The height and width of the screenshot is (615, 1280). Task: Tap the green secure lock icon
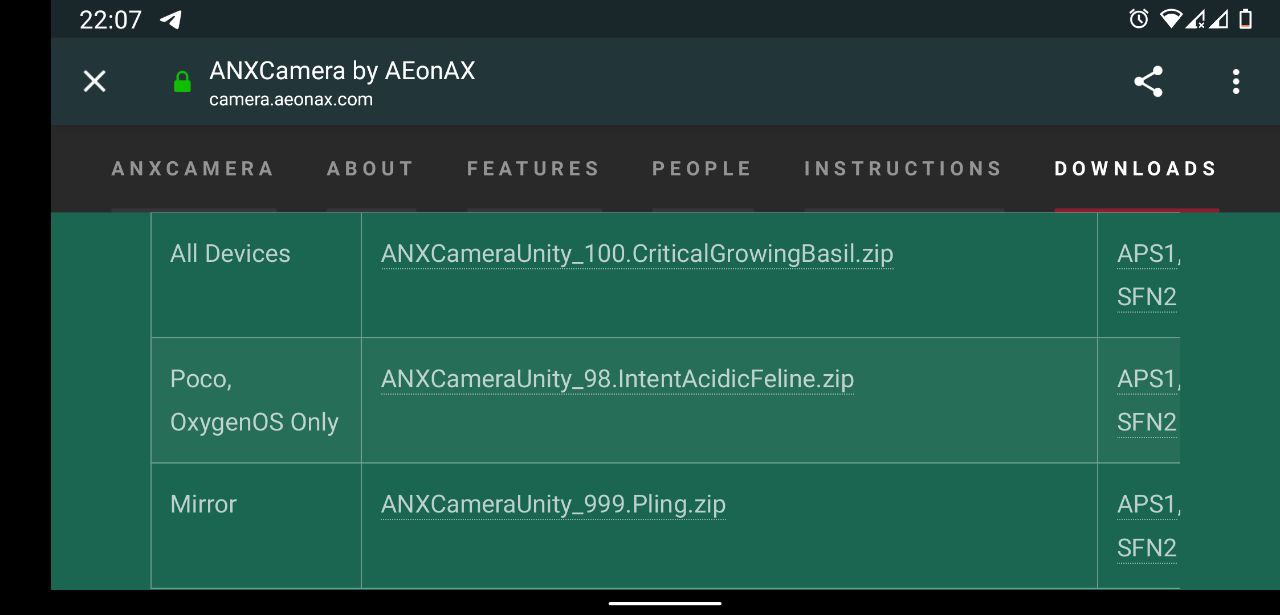(x=182, y=82)
